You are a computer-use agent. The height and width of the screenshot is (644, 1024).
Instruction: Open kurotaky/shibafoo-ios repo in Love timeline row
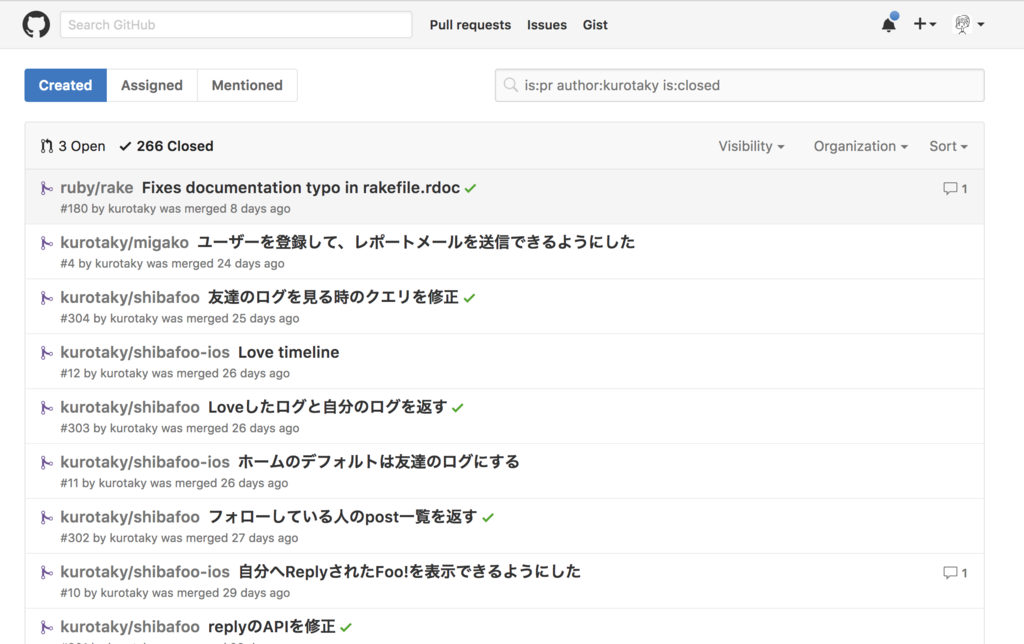pos(145,352)
